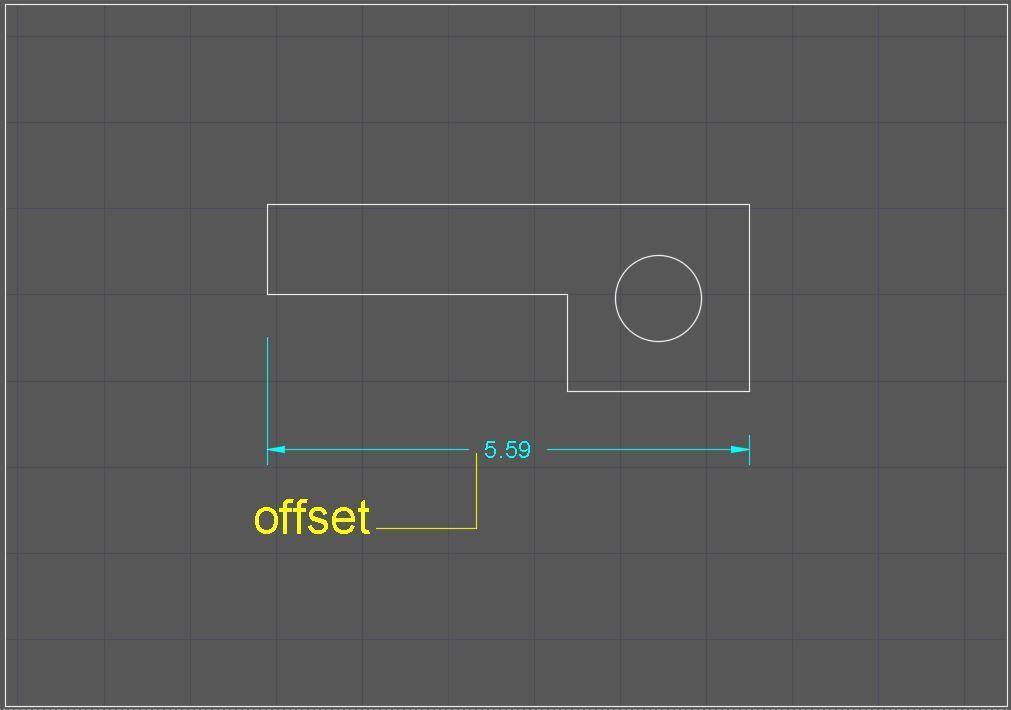Select the left cyan dimension arrowhead
This screenshot has width=1011, height=710.
click(x=276, y=449)
